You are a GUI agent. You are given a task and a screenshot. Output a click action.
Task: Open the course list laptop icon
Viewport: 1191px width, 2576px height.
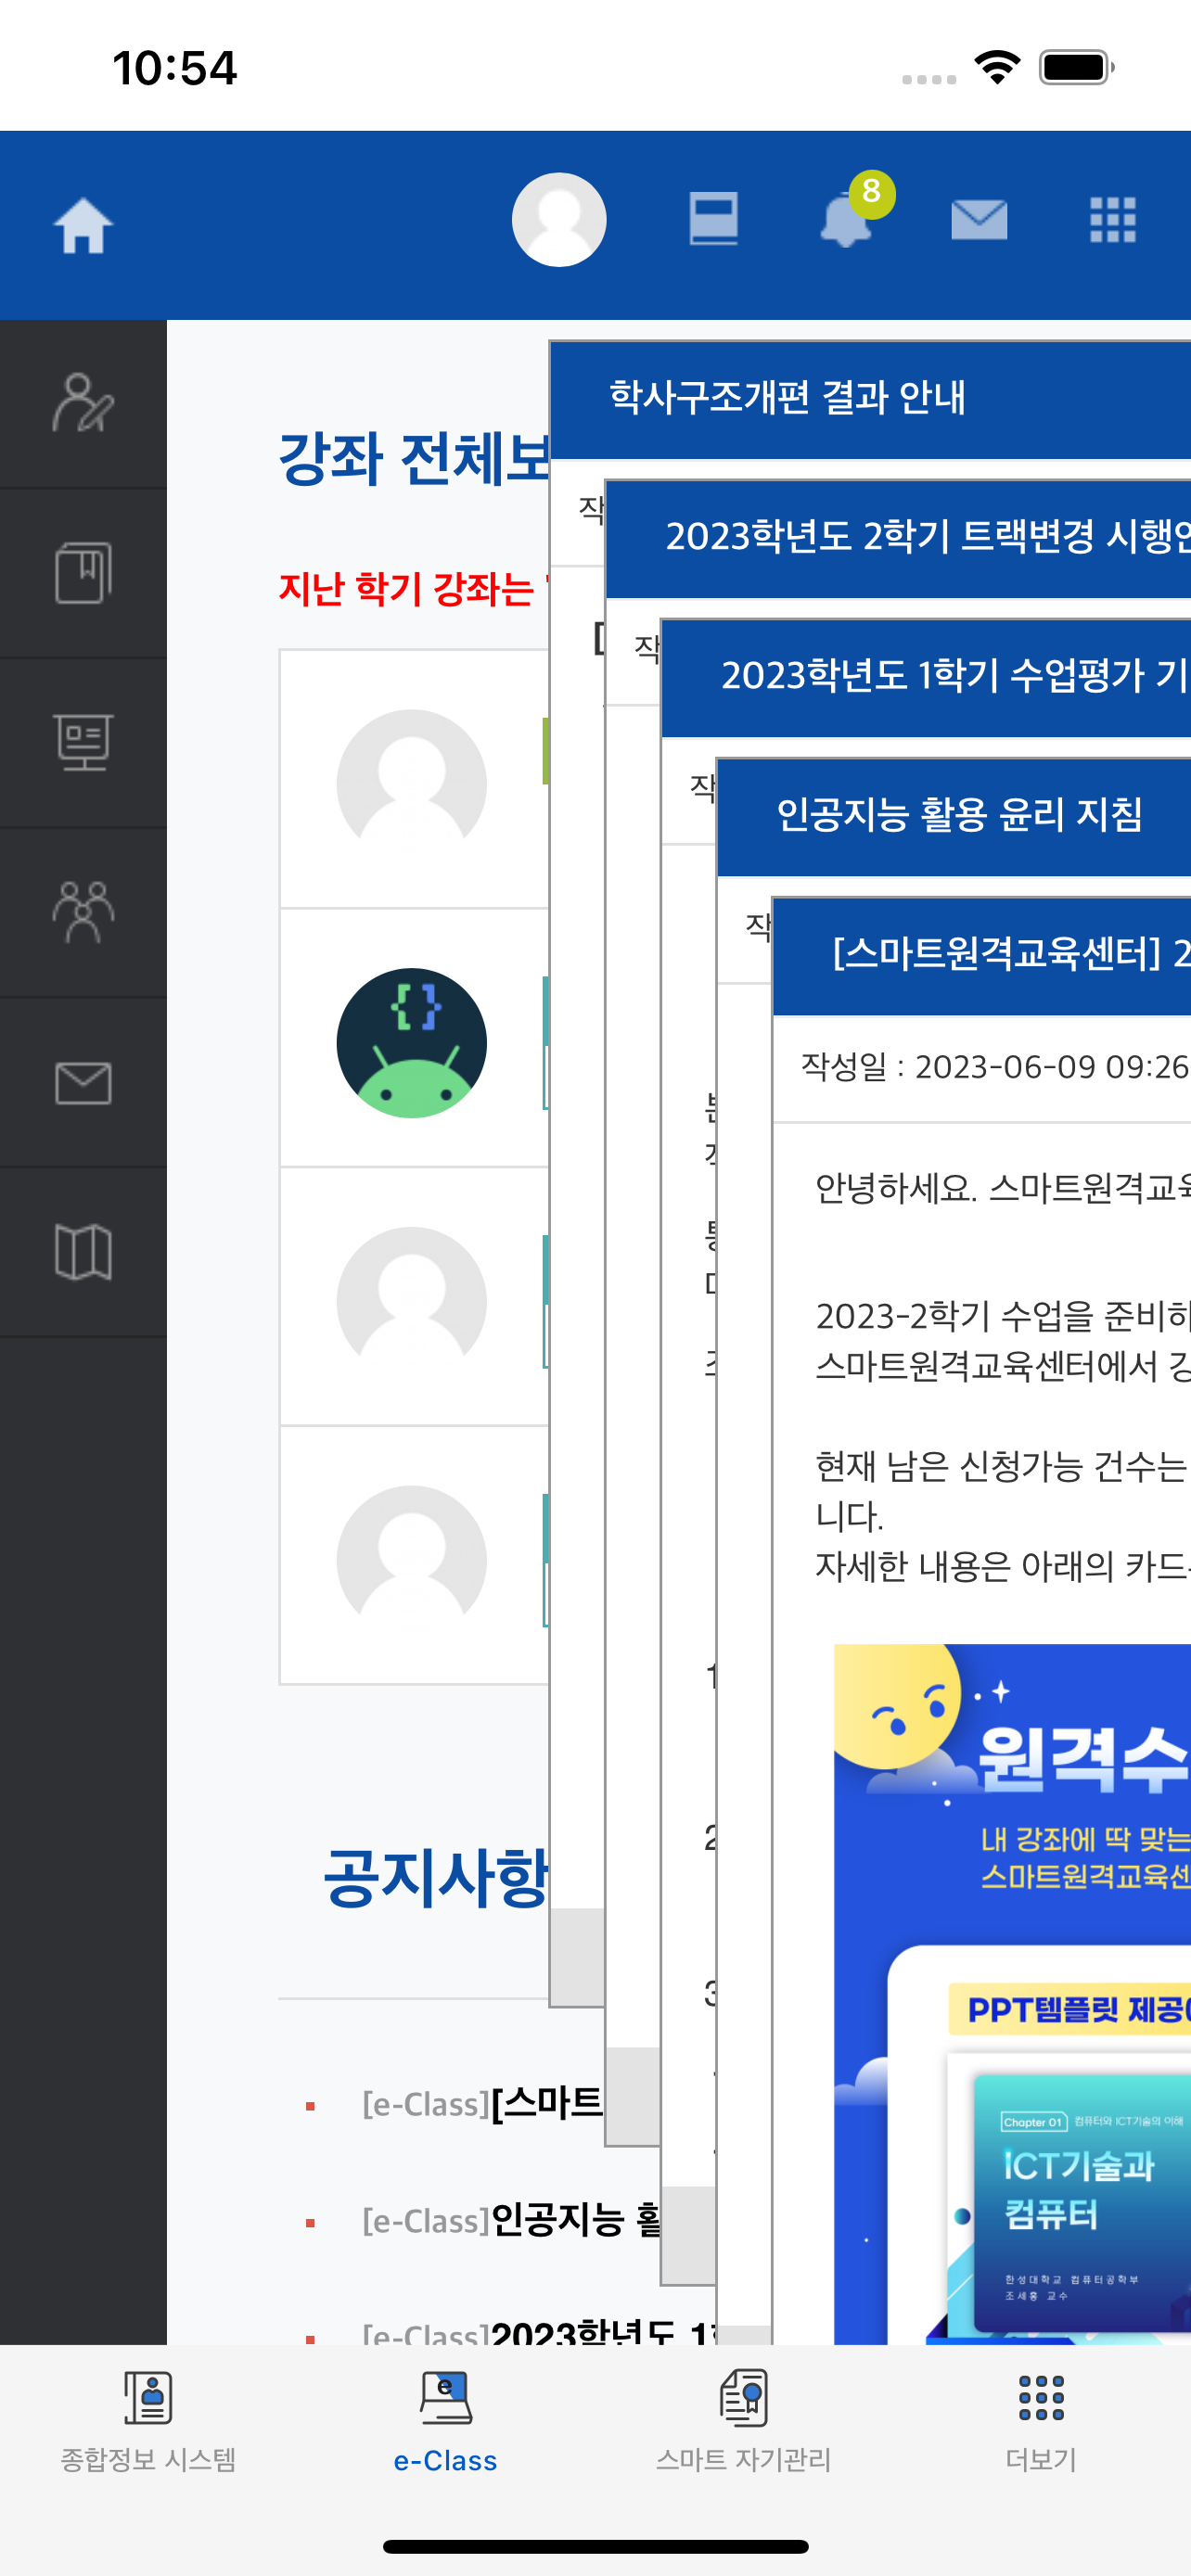coord(713,219)
